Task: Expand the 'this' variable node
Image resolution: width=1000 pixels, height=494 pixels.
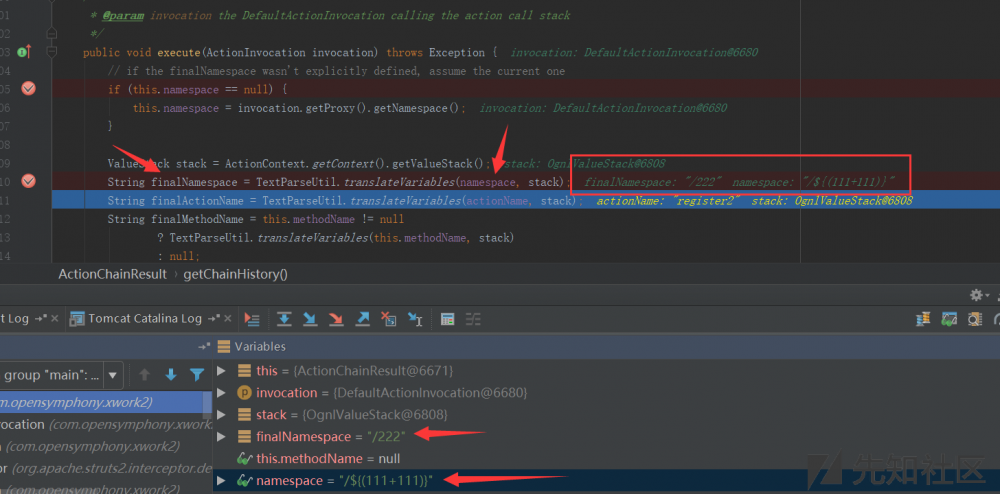Action: 221,370
